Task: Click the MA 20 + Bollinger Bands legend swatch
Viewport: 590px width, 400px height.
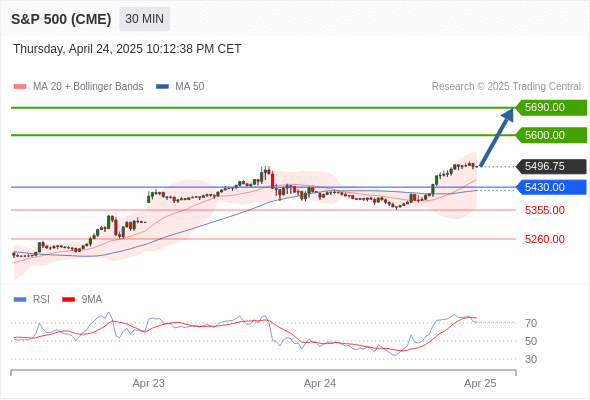Action: point(20,87)
